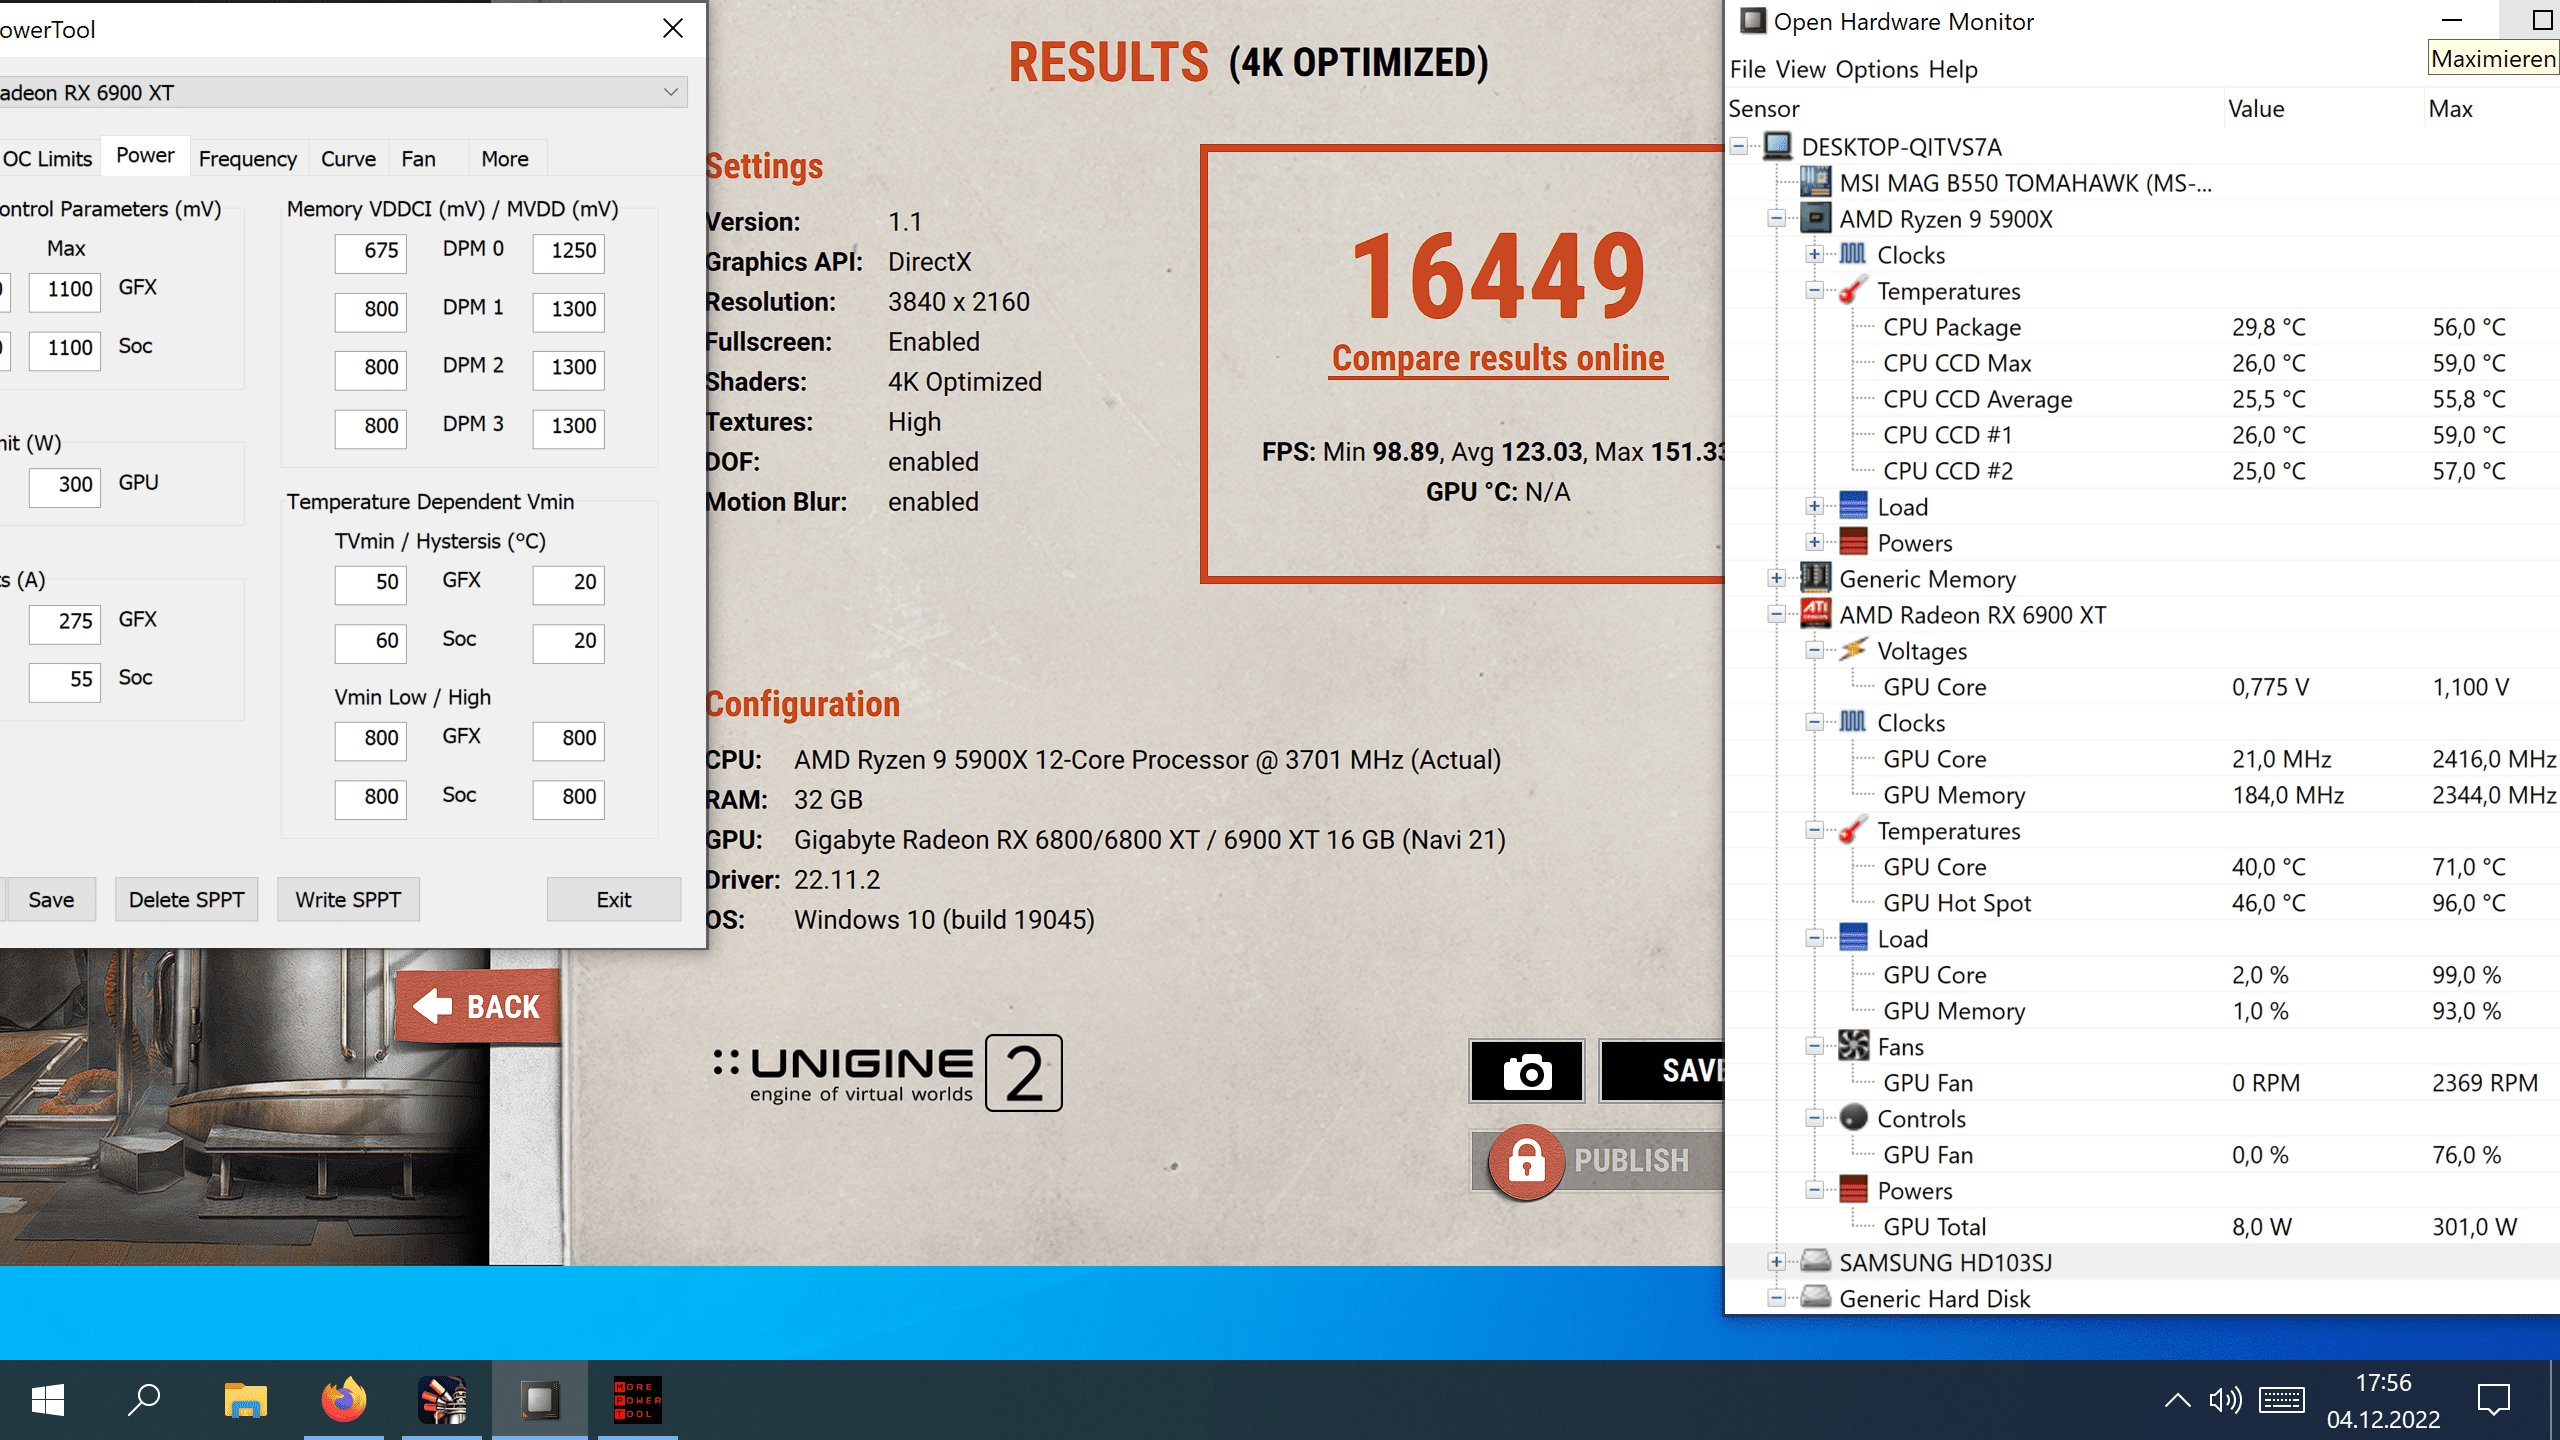Select the GPU Hot Spot row
2560x1440 pixels.
pos(2142,902)
